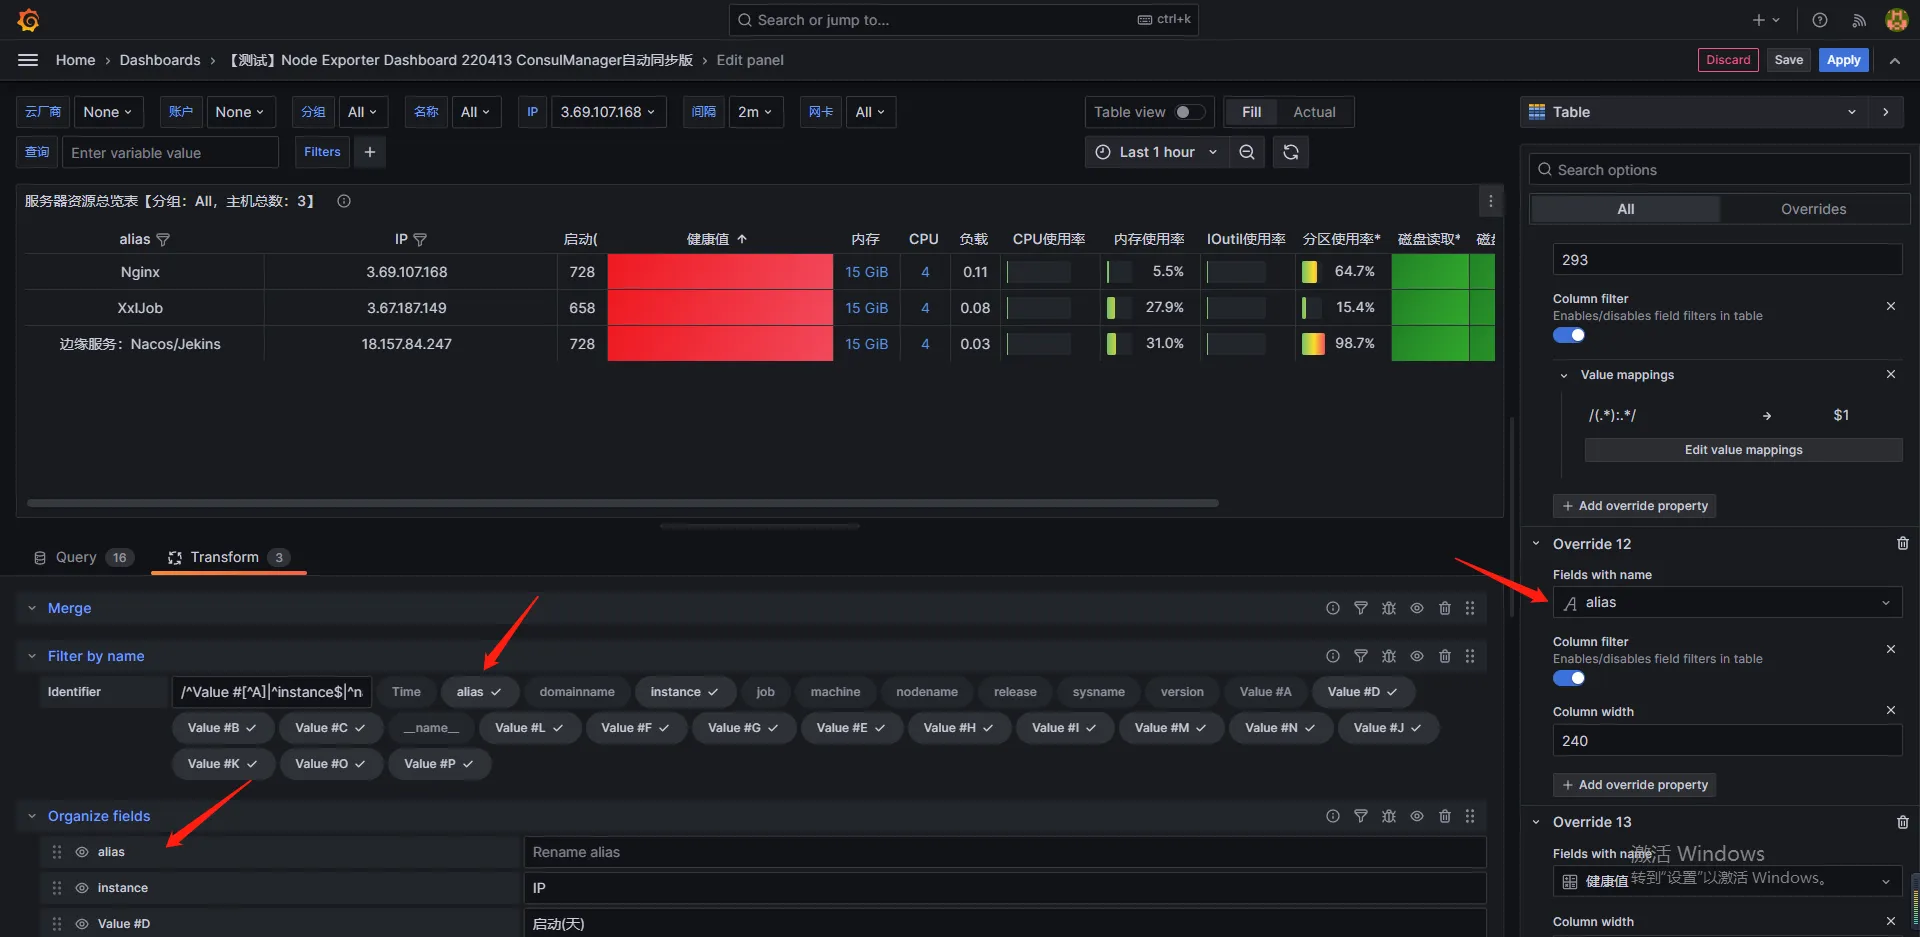This screenshot has height=937, width=1920.
Task: Click debug icon on Filter by name row
Action: (1389, 656)
